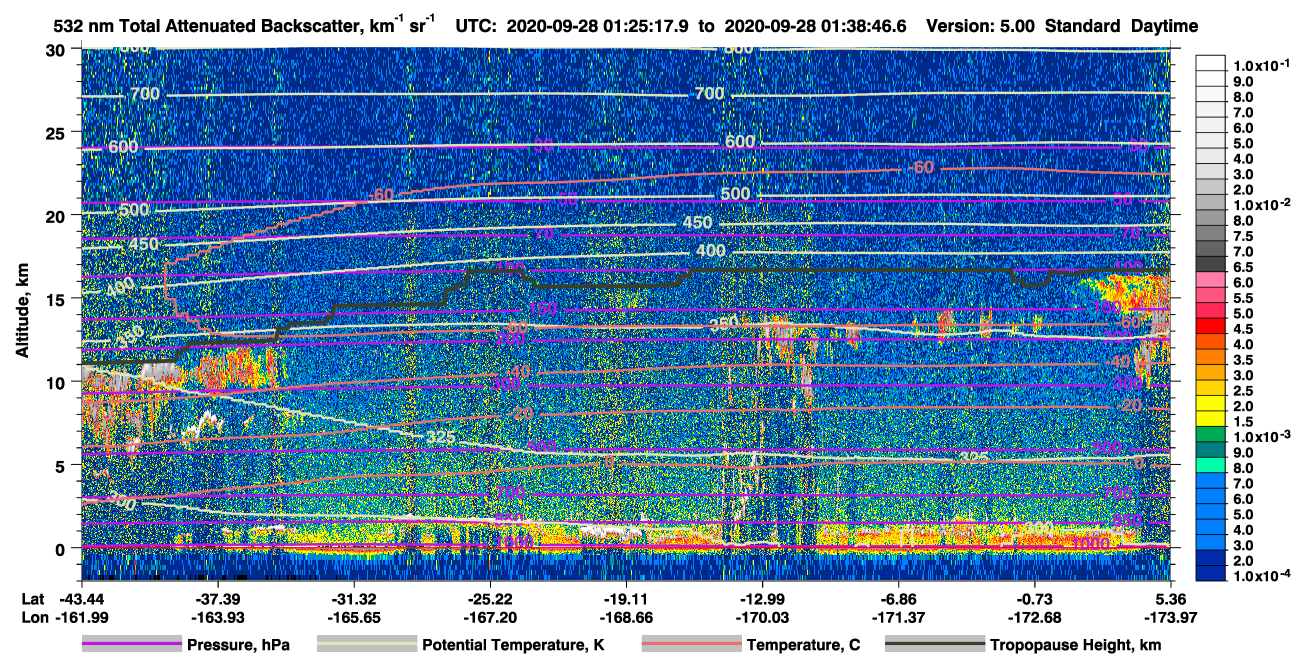Image resolution: width=1300 pixels, height=667 pixels.
Task: Click the 1.5 colorbar label
Action: pos(1245,422)
